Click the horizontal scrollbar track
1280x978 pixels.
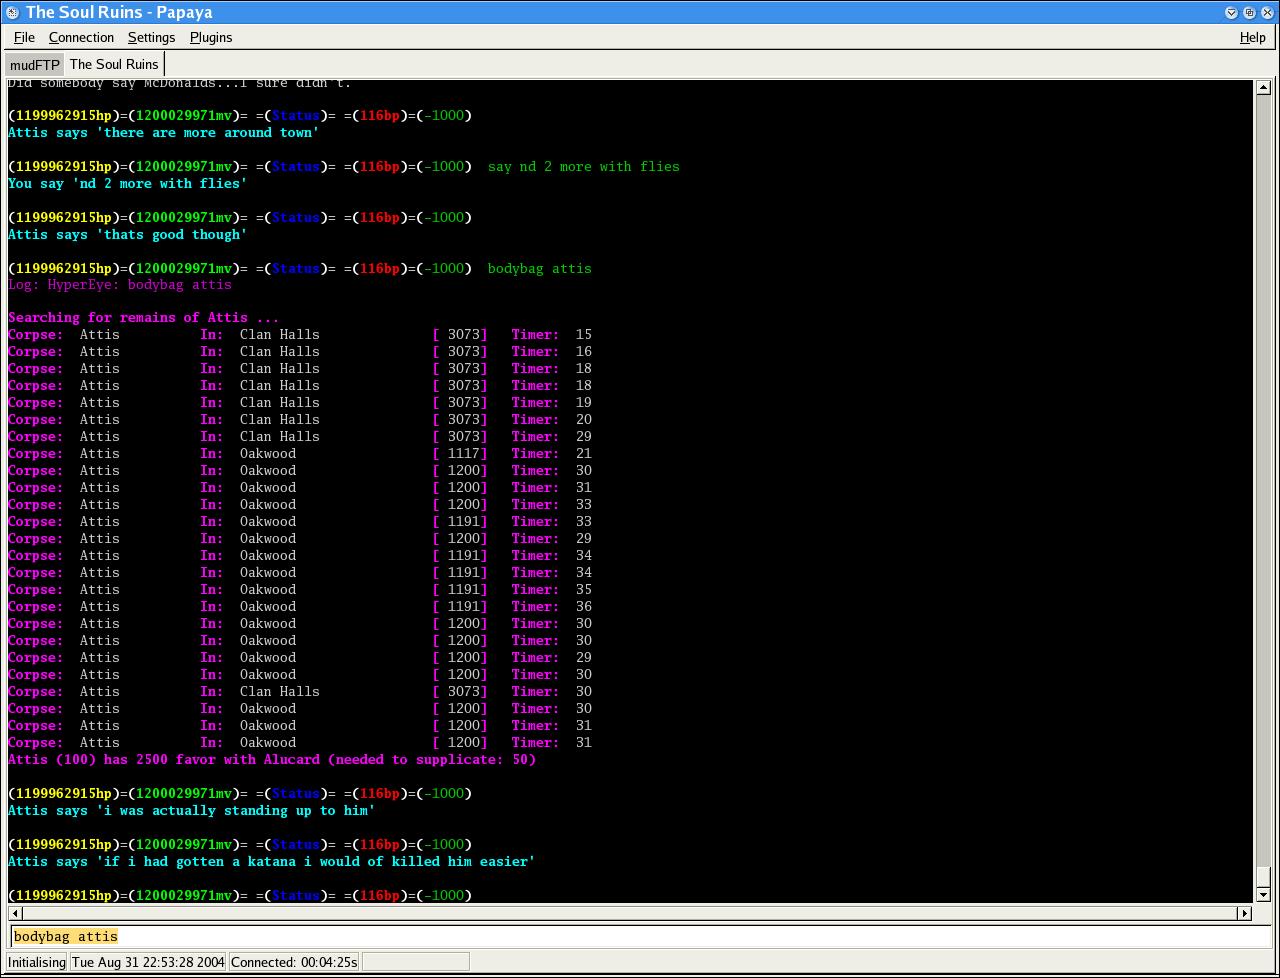[x=630, y=913]
